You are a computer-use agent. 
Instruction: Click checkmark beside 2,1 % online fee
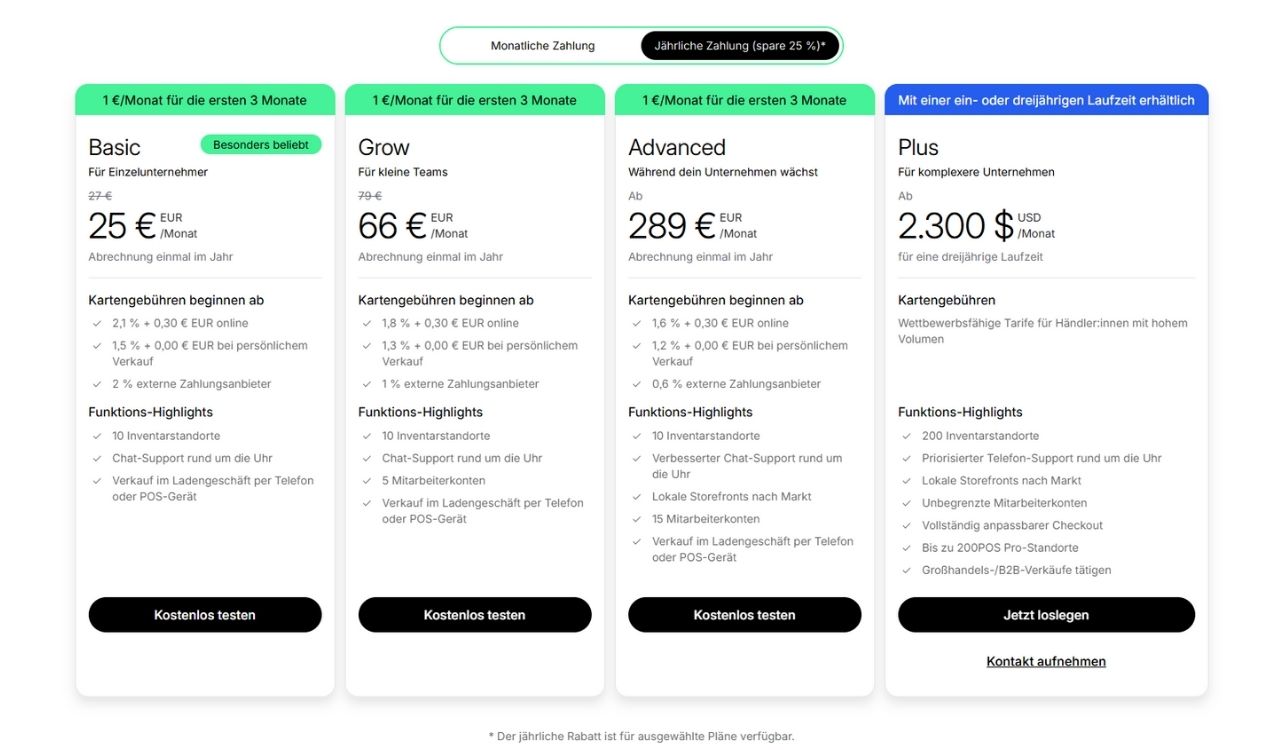point(97,323)
